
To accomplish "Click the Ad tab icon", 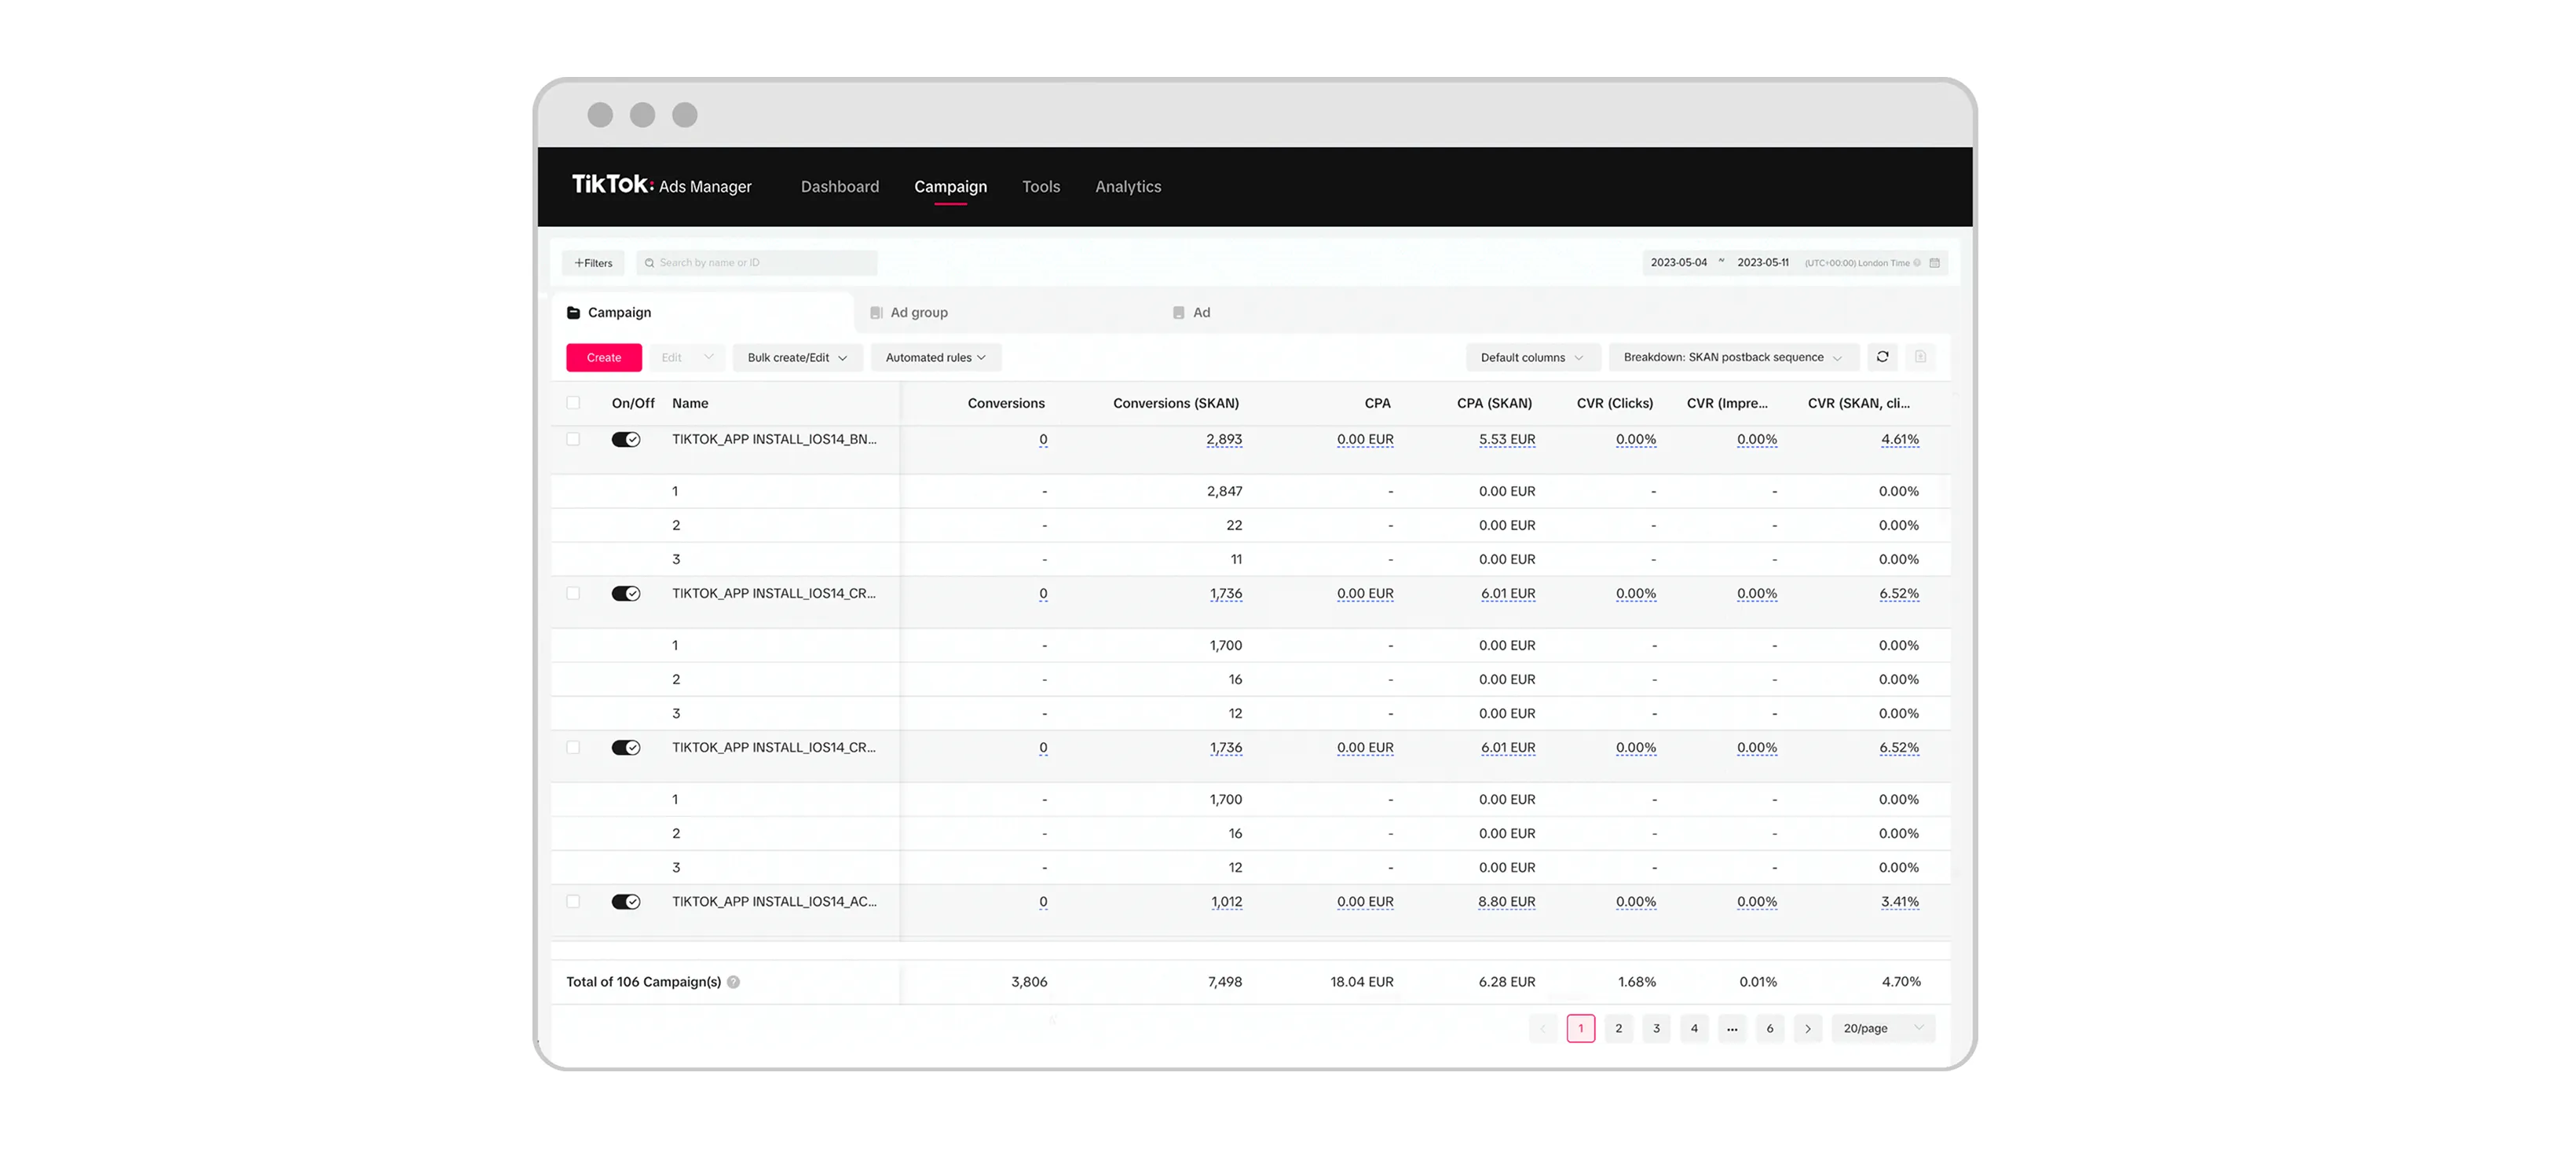I will 1178,313.
